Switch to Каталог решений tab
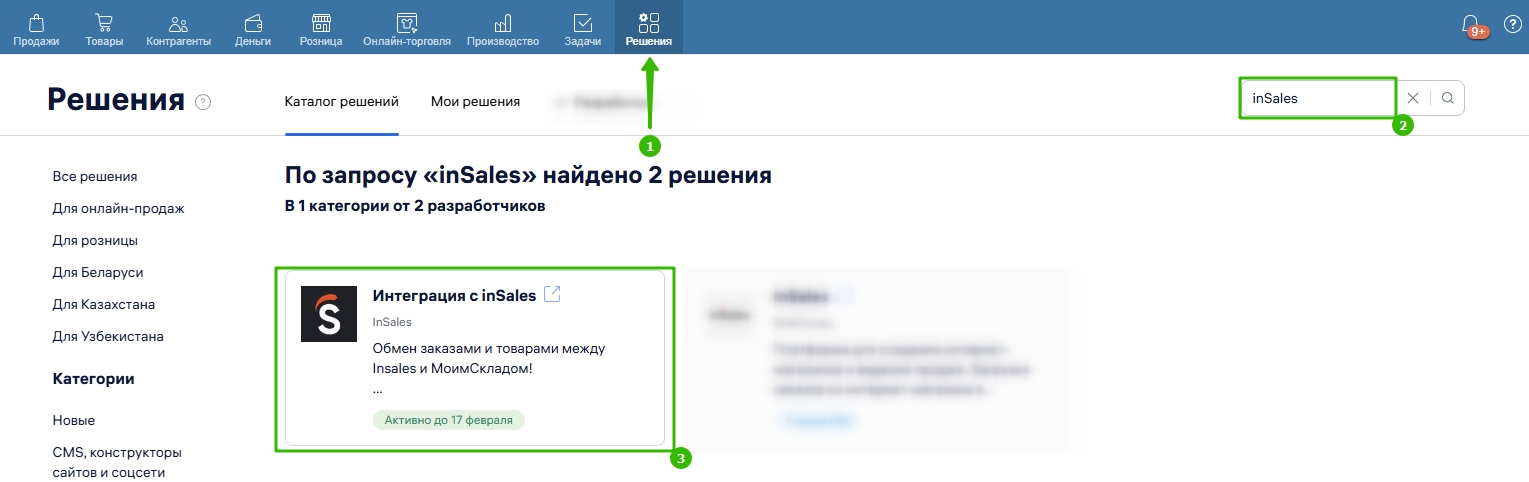Image resolution: width=1529 pixels, height=482 pixels. (342, 101)
